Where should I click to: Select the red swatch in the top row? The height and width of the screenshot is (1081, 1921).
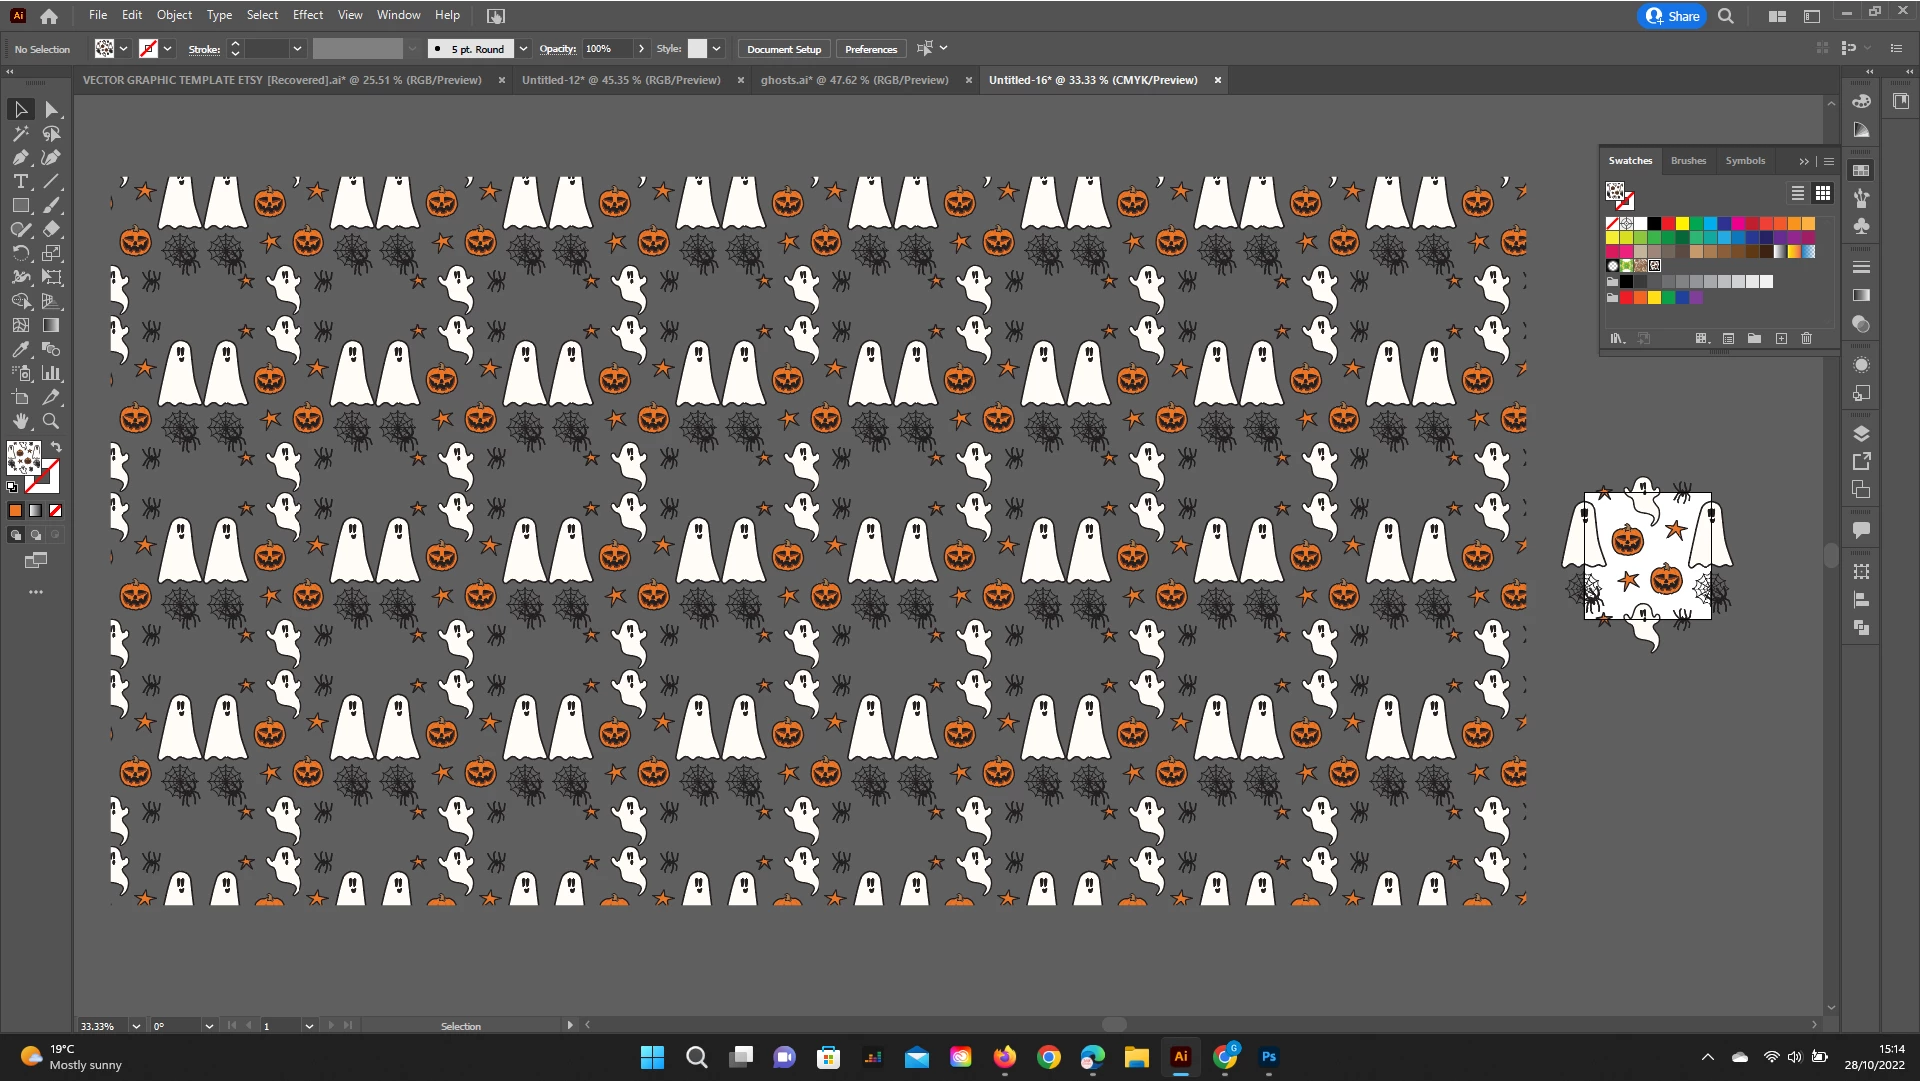1668,224
